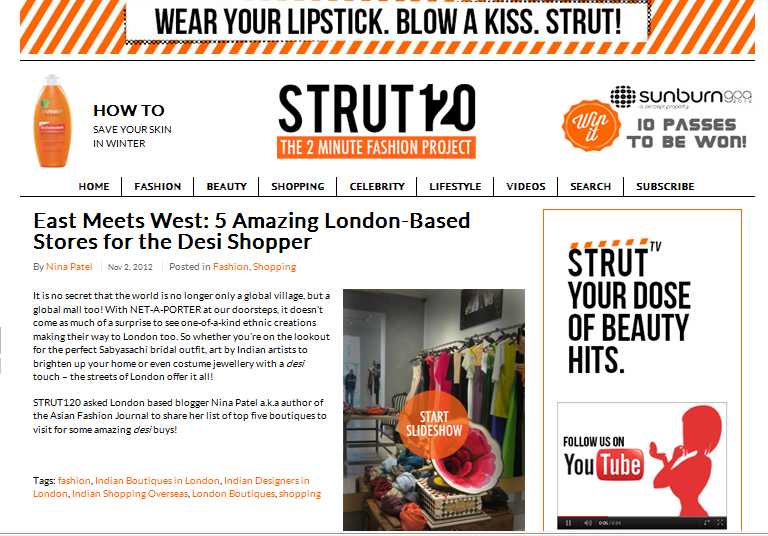Image resolution: width=768 pixels, height=536 pixels.
Task: Go to the Shopping section
Action: tap(298, 187)
